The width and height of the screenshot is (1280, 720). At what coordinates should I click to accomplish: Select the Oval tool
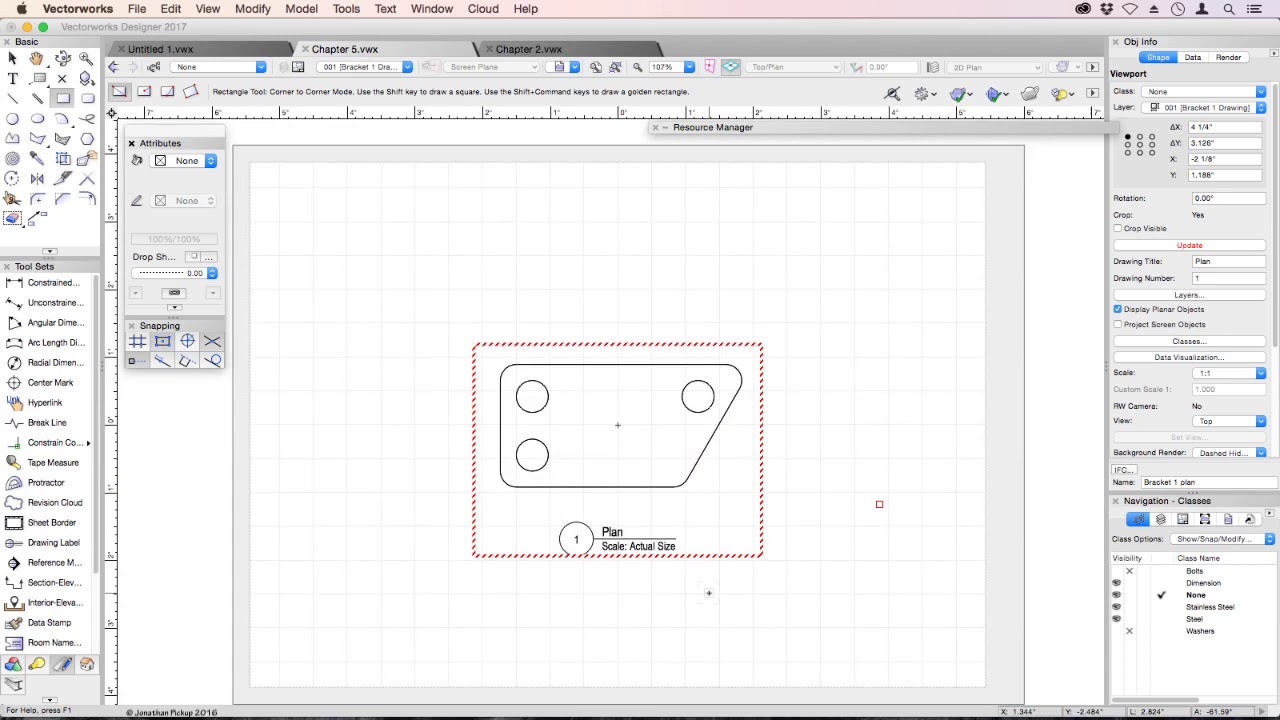[x=37, y=119]
